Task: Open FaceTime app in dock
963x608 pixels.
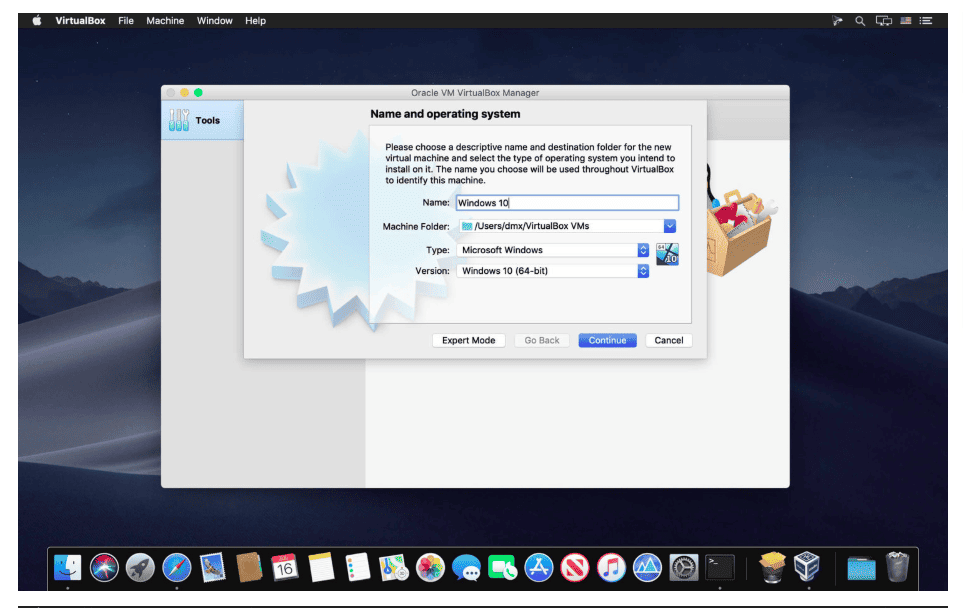Action: [x=502, y=567]
